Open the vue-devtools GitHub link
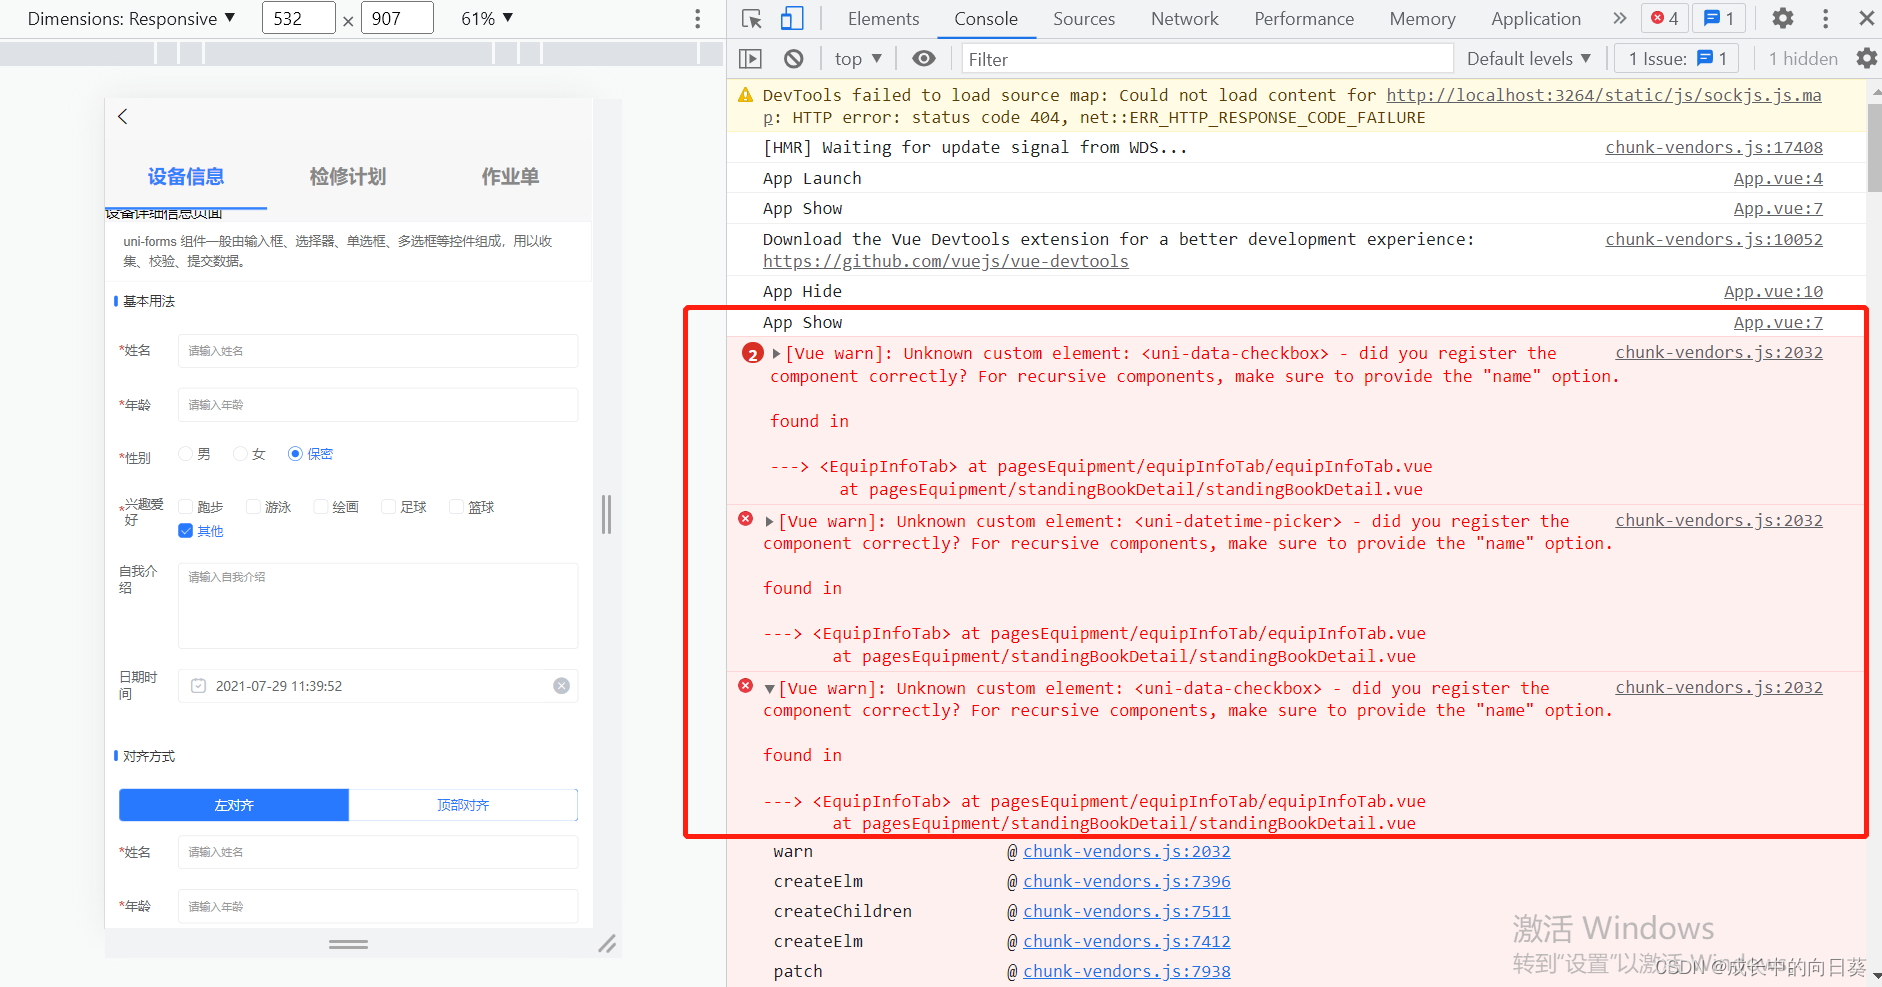The width and height of the screenshot is (1882, 987). click(945, 260)
